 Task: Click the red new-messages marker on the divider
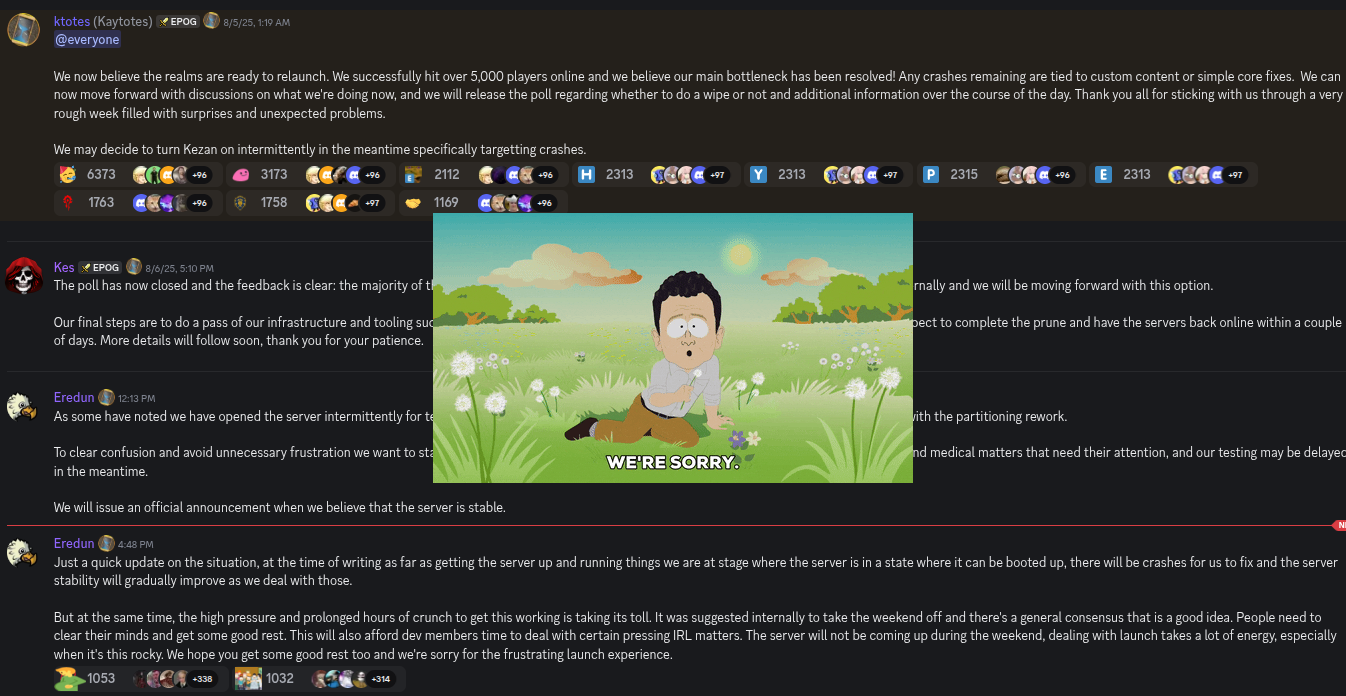pyautogui.click(x=1339, y=525)
